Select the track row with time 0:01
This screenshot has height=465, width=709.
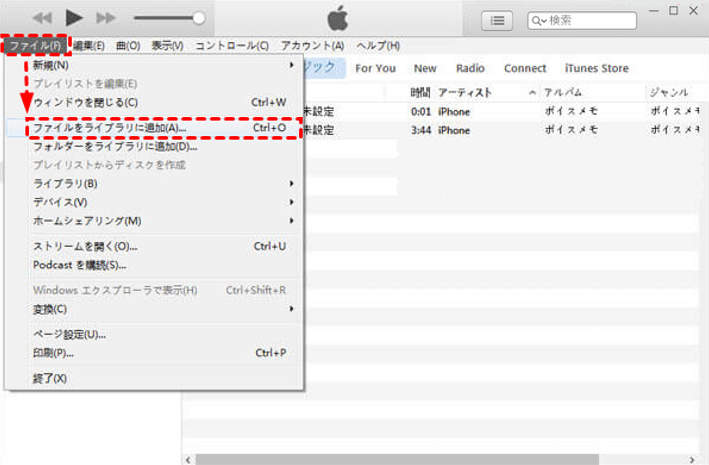tap(501, 111)
